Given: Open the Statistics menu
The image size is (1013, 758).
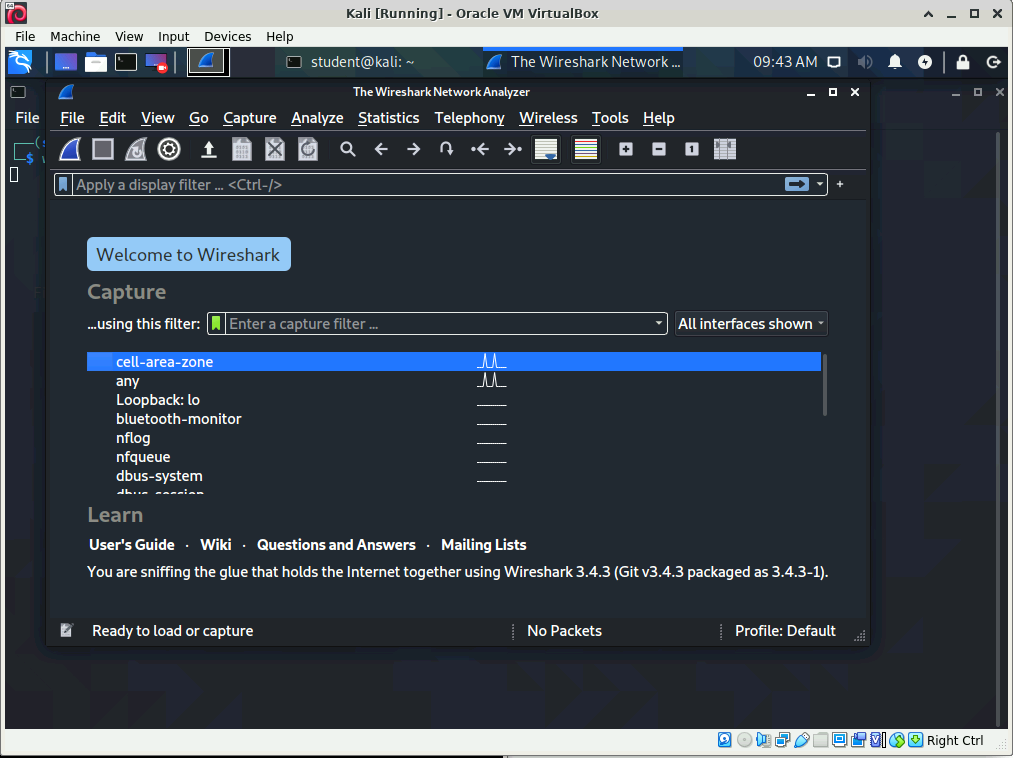Looking at the screenshot, I should [388, 118].
